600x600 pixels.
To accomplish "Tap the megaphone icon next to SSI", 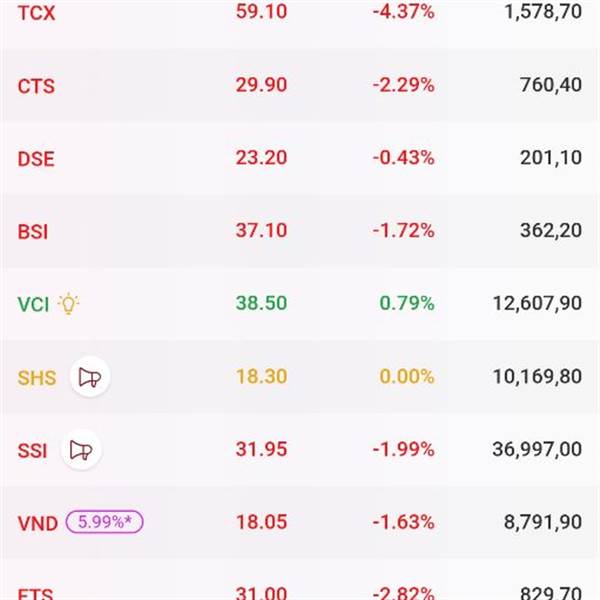I will point(81,450).
